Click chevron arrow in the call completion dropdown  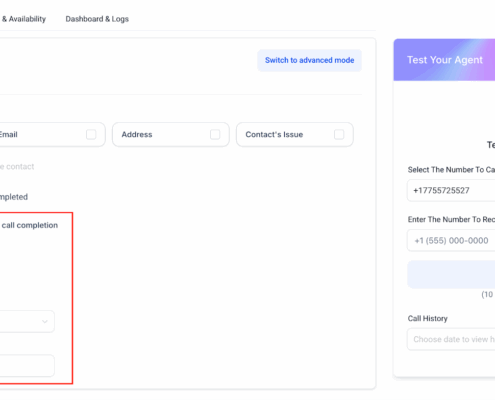pos(45,321)
